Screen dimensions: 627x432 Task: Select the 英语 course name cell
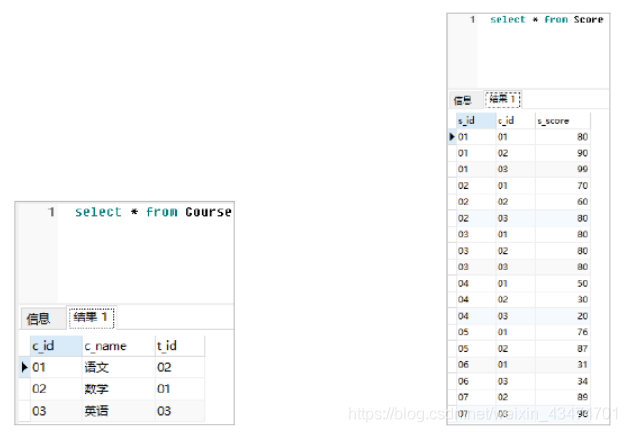coord(119,411)
